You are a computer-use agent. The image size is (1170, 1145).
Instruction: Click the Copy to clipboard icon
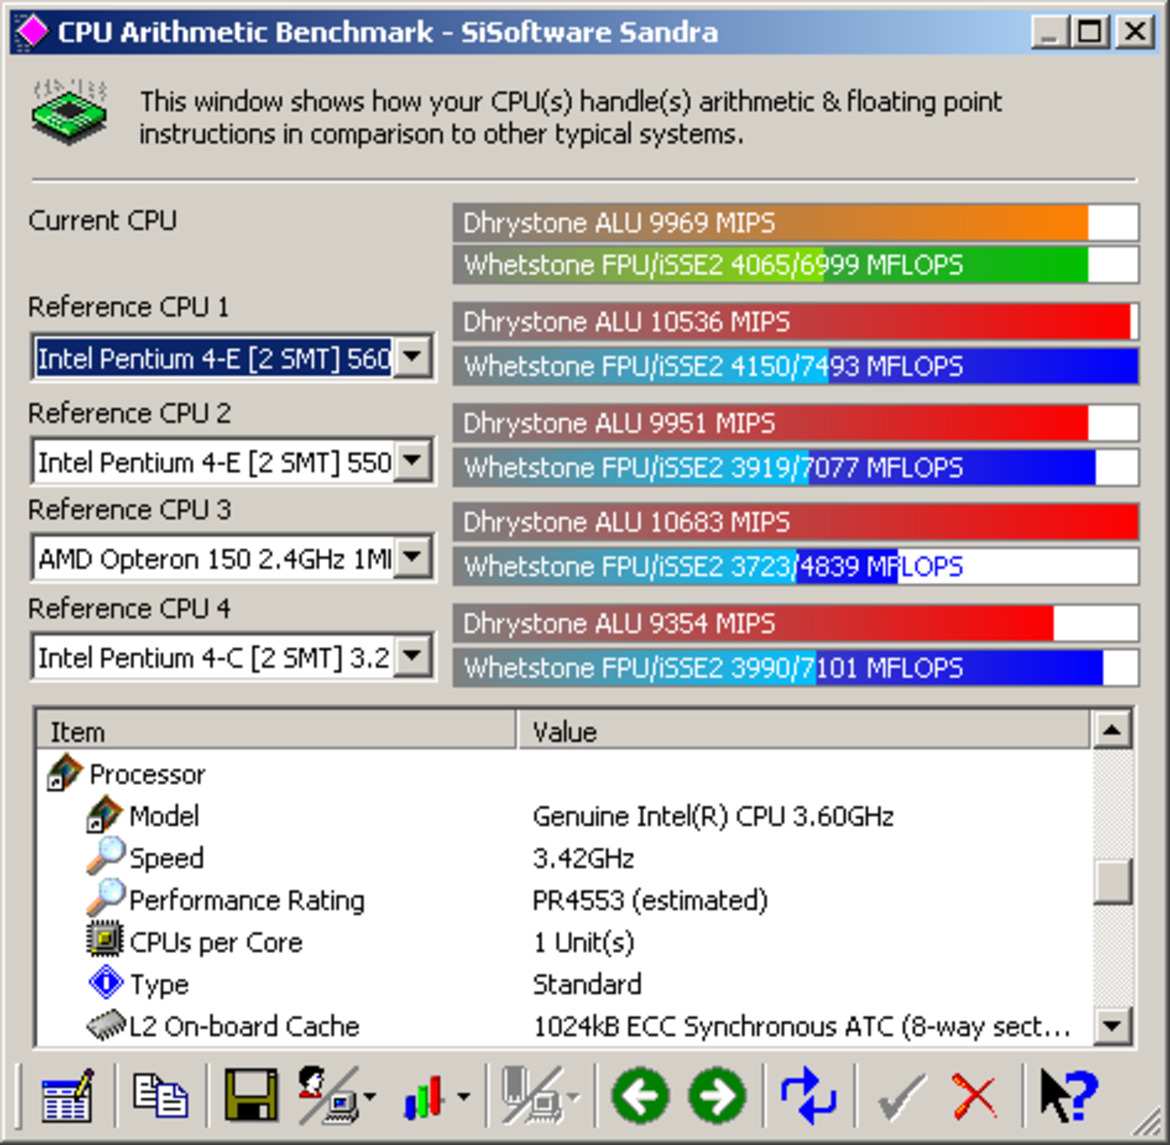tap(160, 1095)
